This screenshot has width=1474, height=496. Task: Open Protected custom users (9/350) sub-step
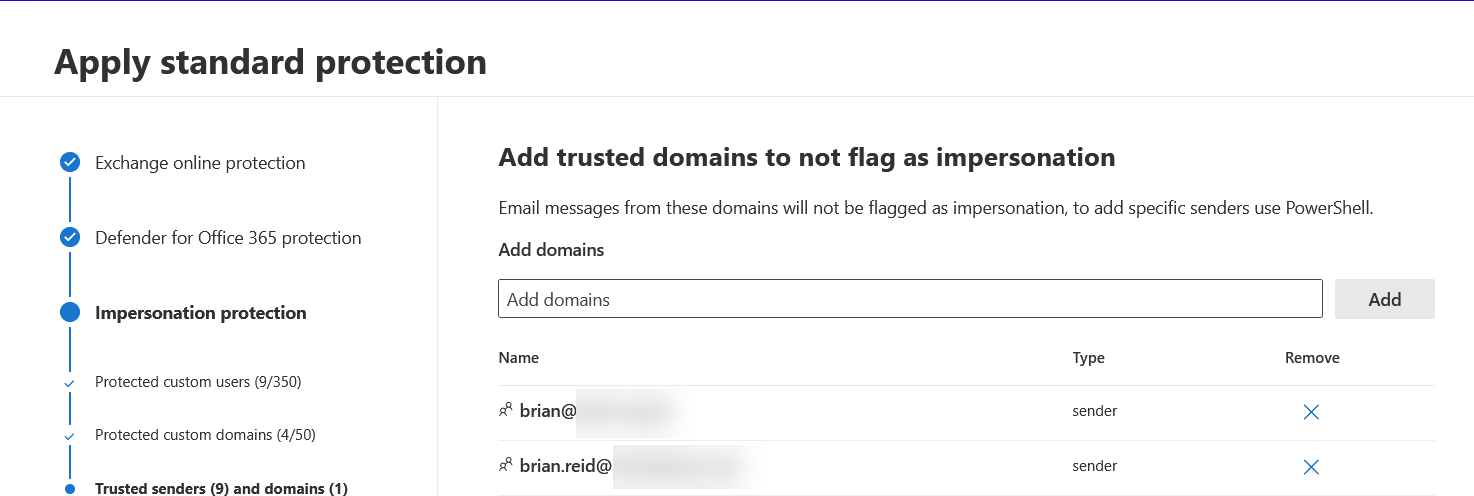(x=198, y=382)
